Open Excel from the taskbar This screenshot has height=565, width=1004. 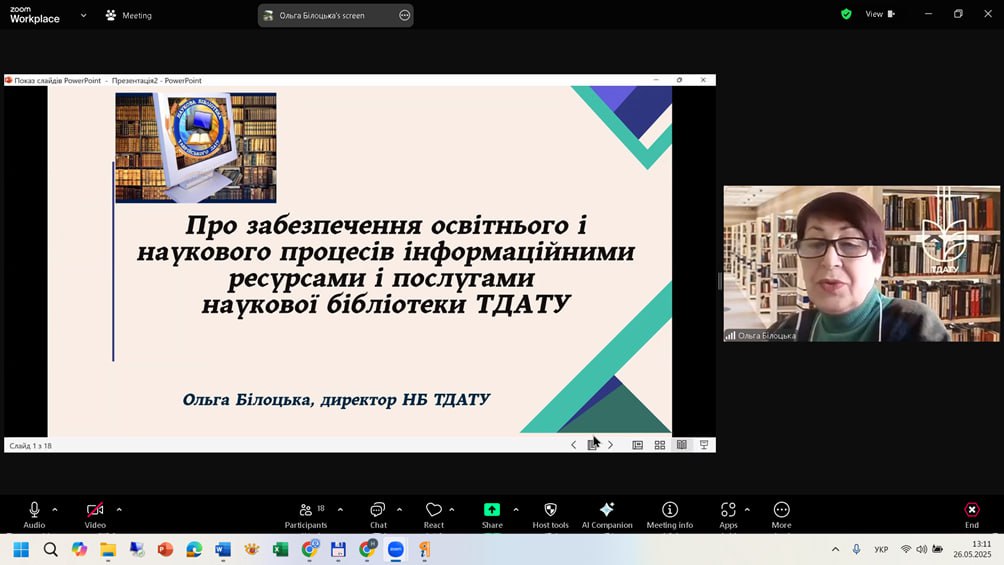280,550
